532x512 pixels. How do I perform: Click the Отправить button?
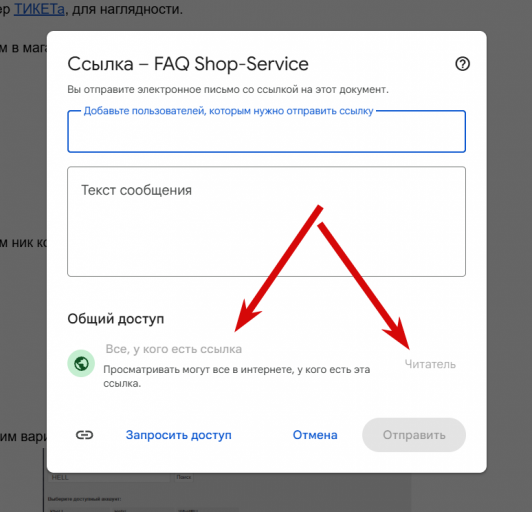pyautogui.click(x=414, y=435)
